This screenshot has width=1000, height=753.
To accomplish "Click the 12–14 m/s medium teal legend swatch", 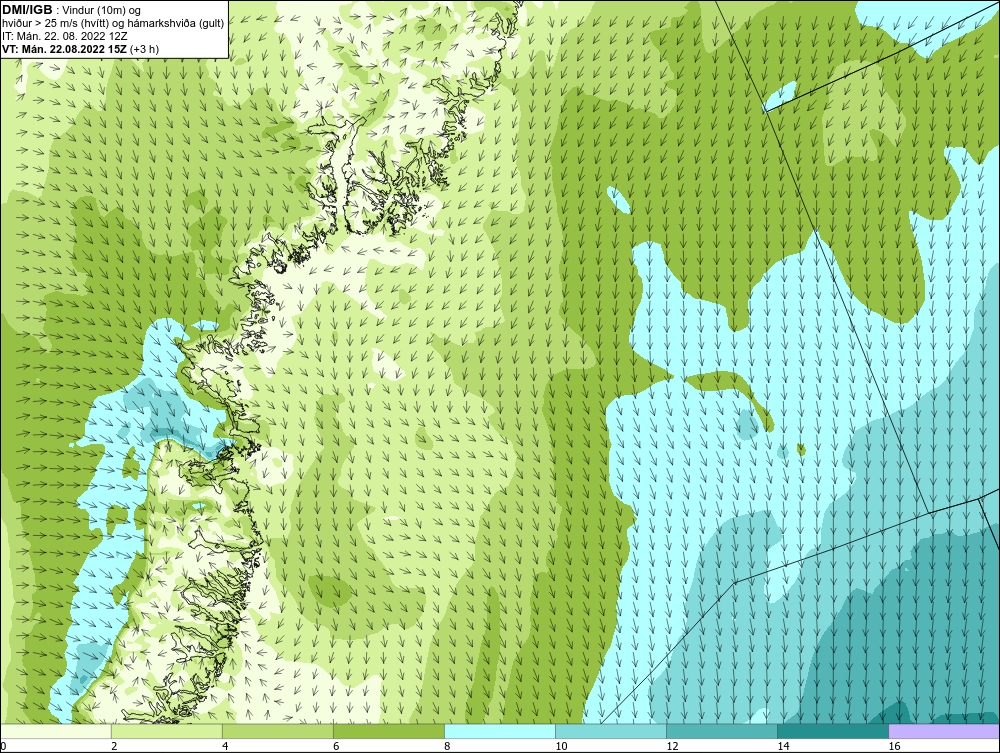I will tap(722, 731).
